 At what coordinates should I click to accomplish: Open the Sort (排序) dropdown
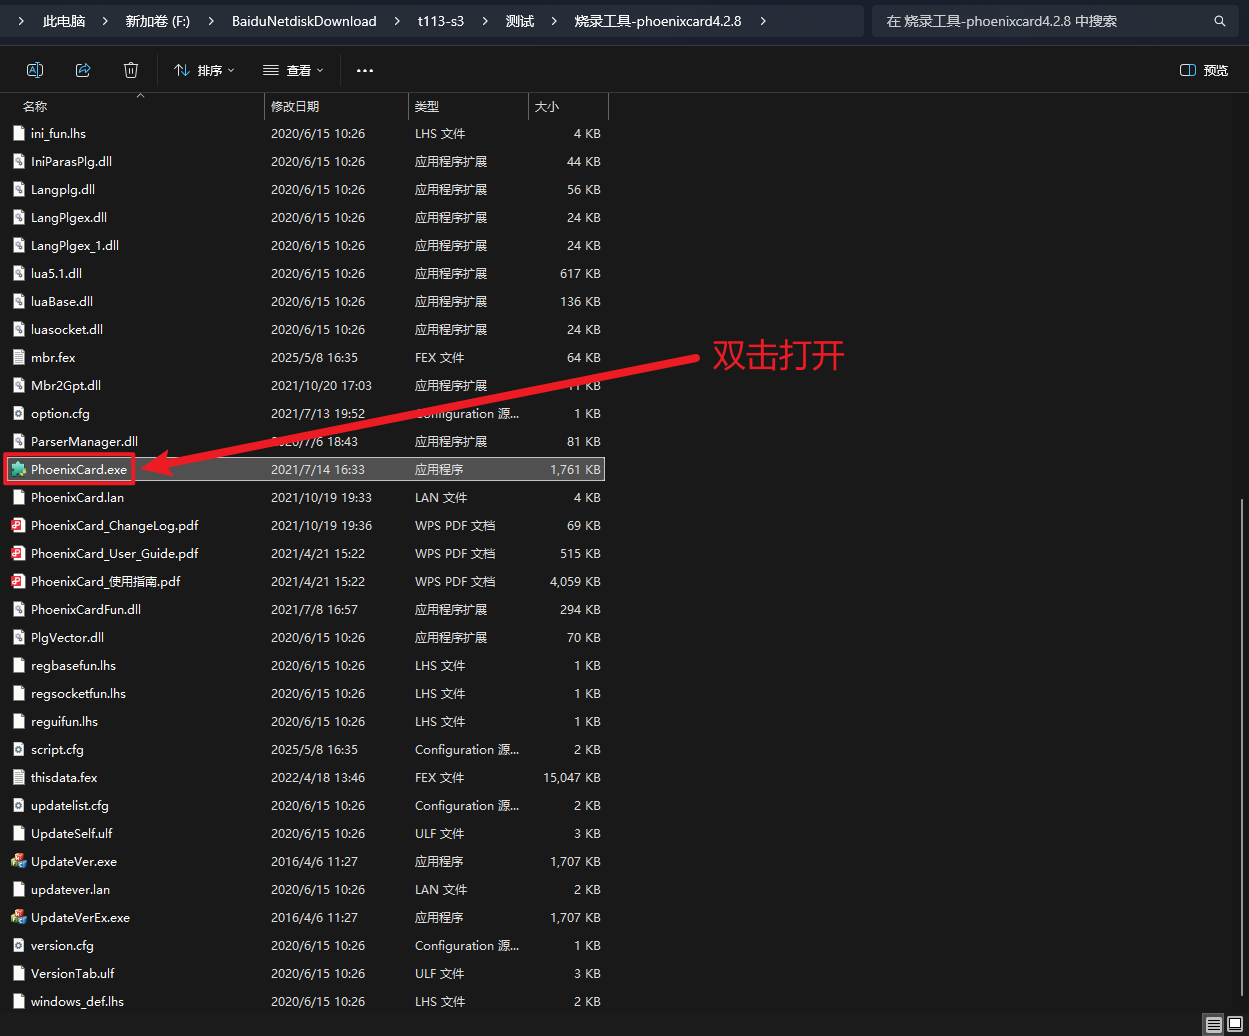[x=204, y=70]
